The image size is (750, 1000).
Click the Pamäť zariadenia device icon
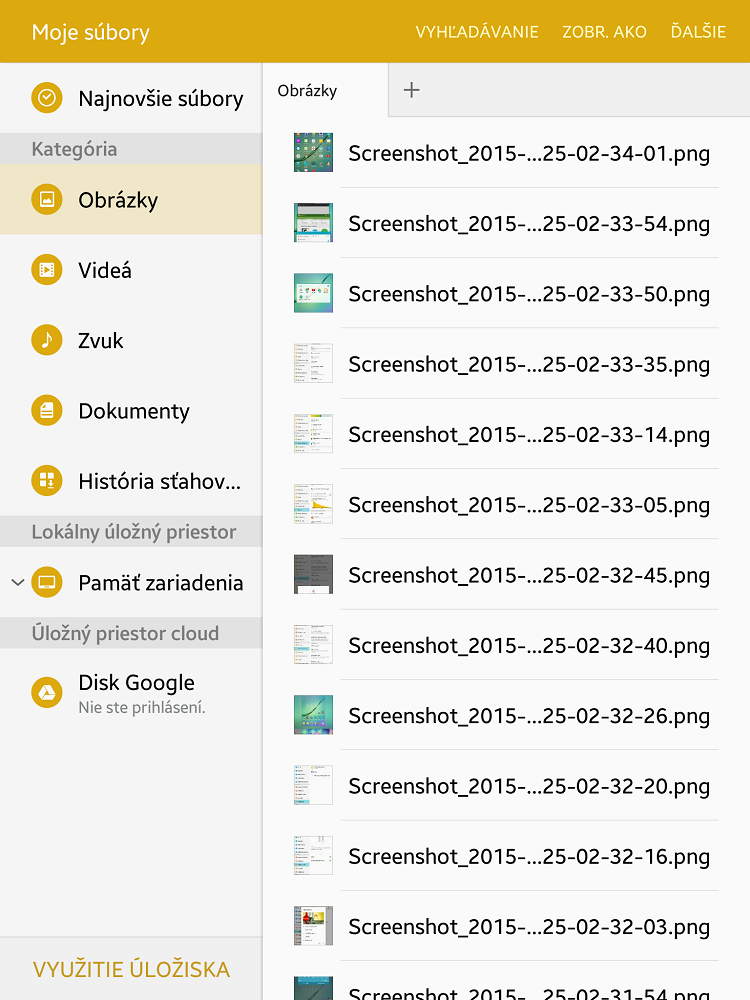click(x=47, y=582)
